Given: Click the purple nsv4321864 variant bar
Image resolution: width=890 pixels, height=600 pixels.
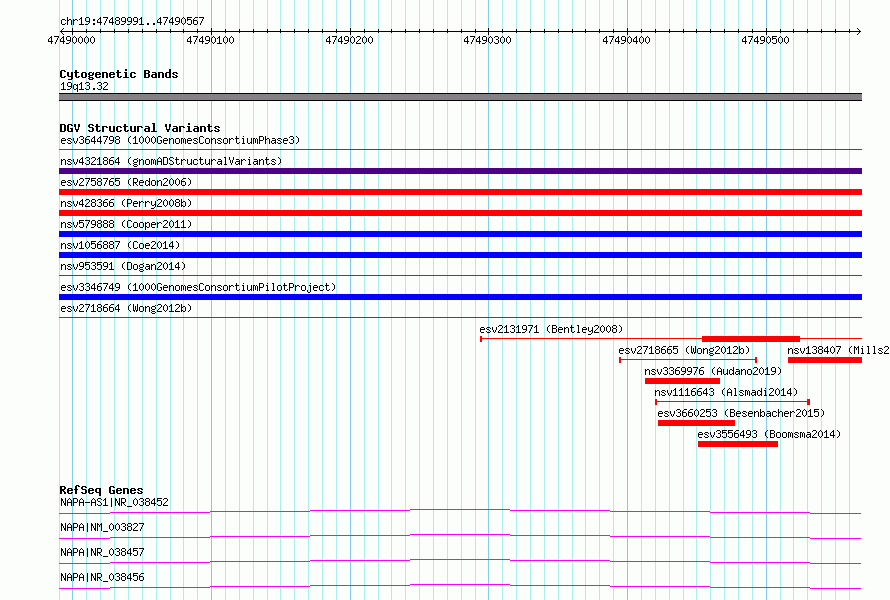Looking at the screenshot, I should [x=460, y=171].
